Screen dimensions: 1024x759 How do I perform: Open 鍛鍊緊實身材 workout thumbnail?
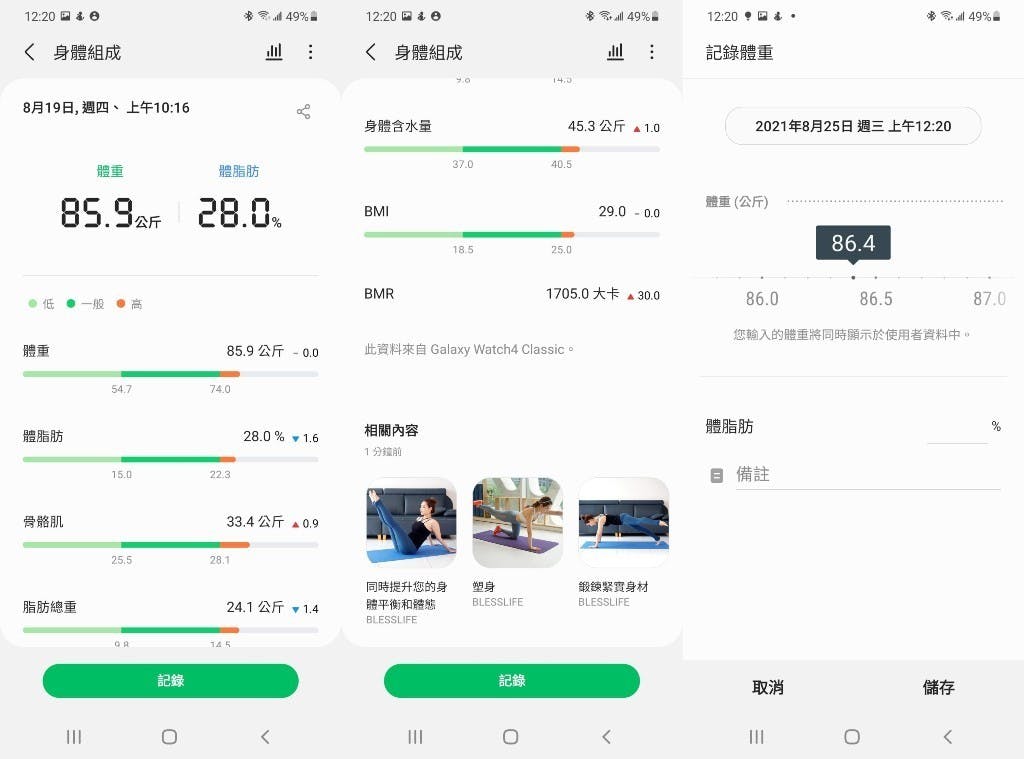624,522
